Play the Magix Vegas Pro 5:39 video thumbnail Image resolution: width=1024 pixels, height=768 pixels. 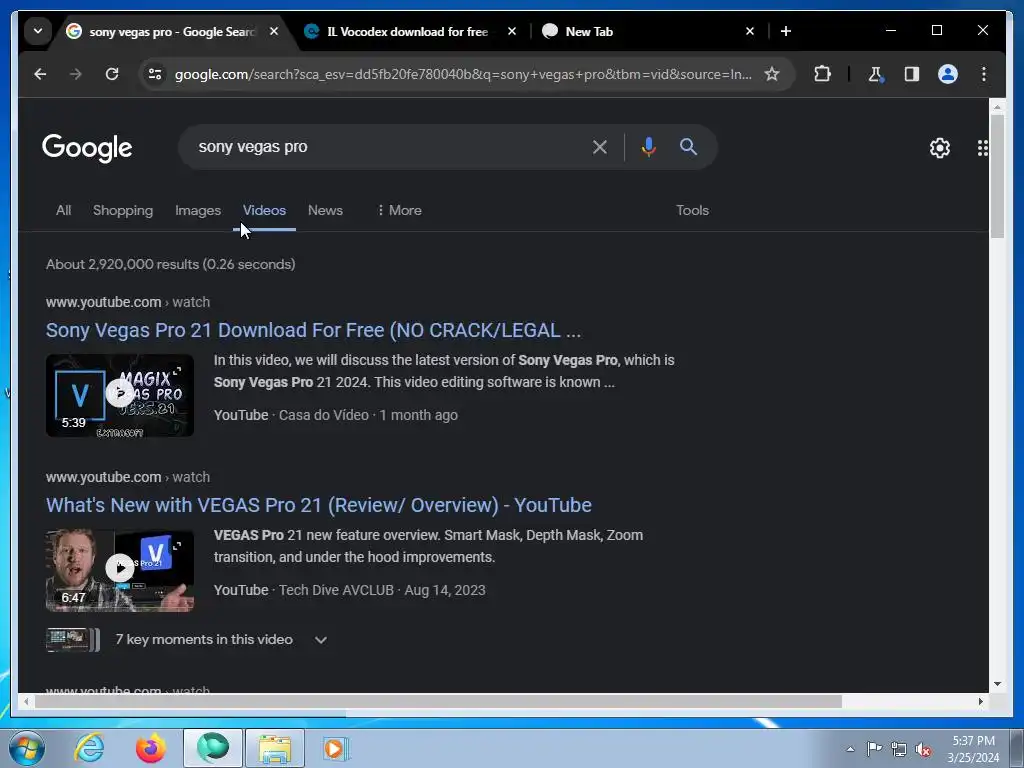[x=120, y=395]
